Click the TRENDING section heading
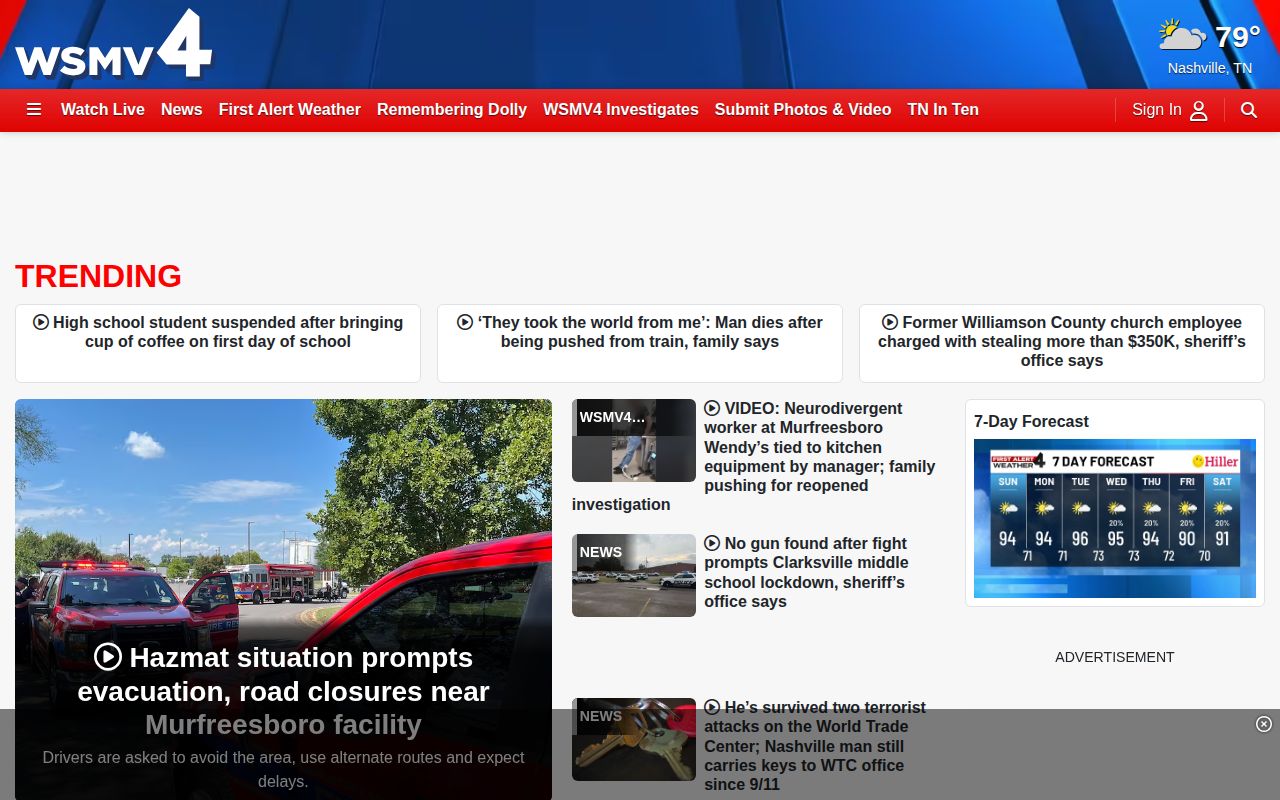This screenshot has width=1280, height=800. coord(98,276)
